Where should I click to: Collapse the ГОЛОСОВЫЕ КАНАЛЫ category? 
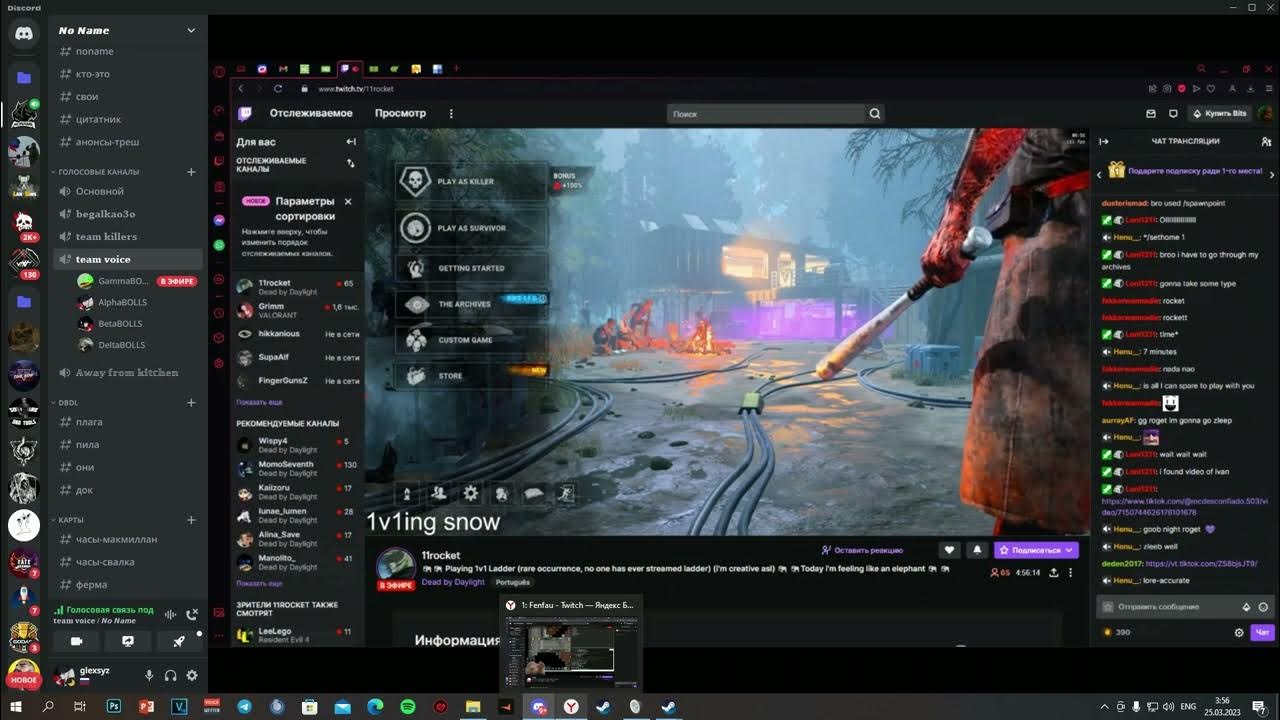[x=98, y=172]
